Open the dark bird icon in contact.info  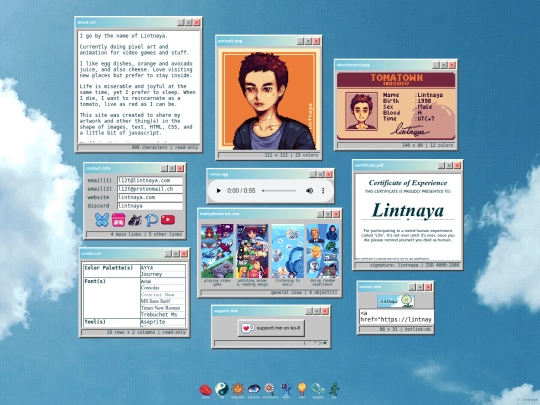135,220
